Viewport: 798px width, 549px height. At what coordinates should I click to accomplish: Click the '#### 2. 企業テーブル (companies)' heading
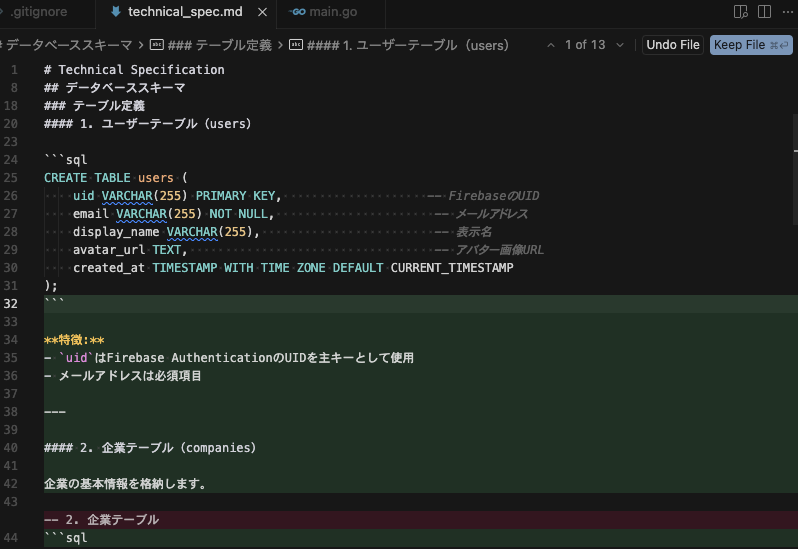point(150,448)
